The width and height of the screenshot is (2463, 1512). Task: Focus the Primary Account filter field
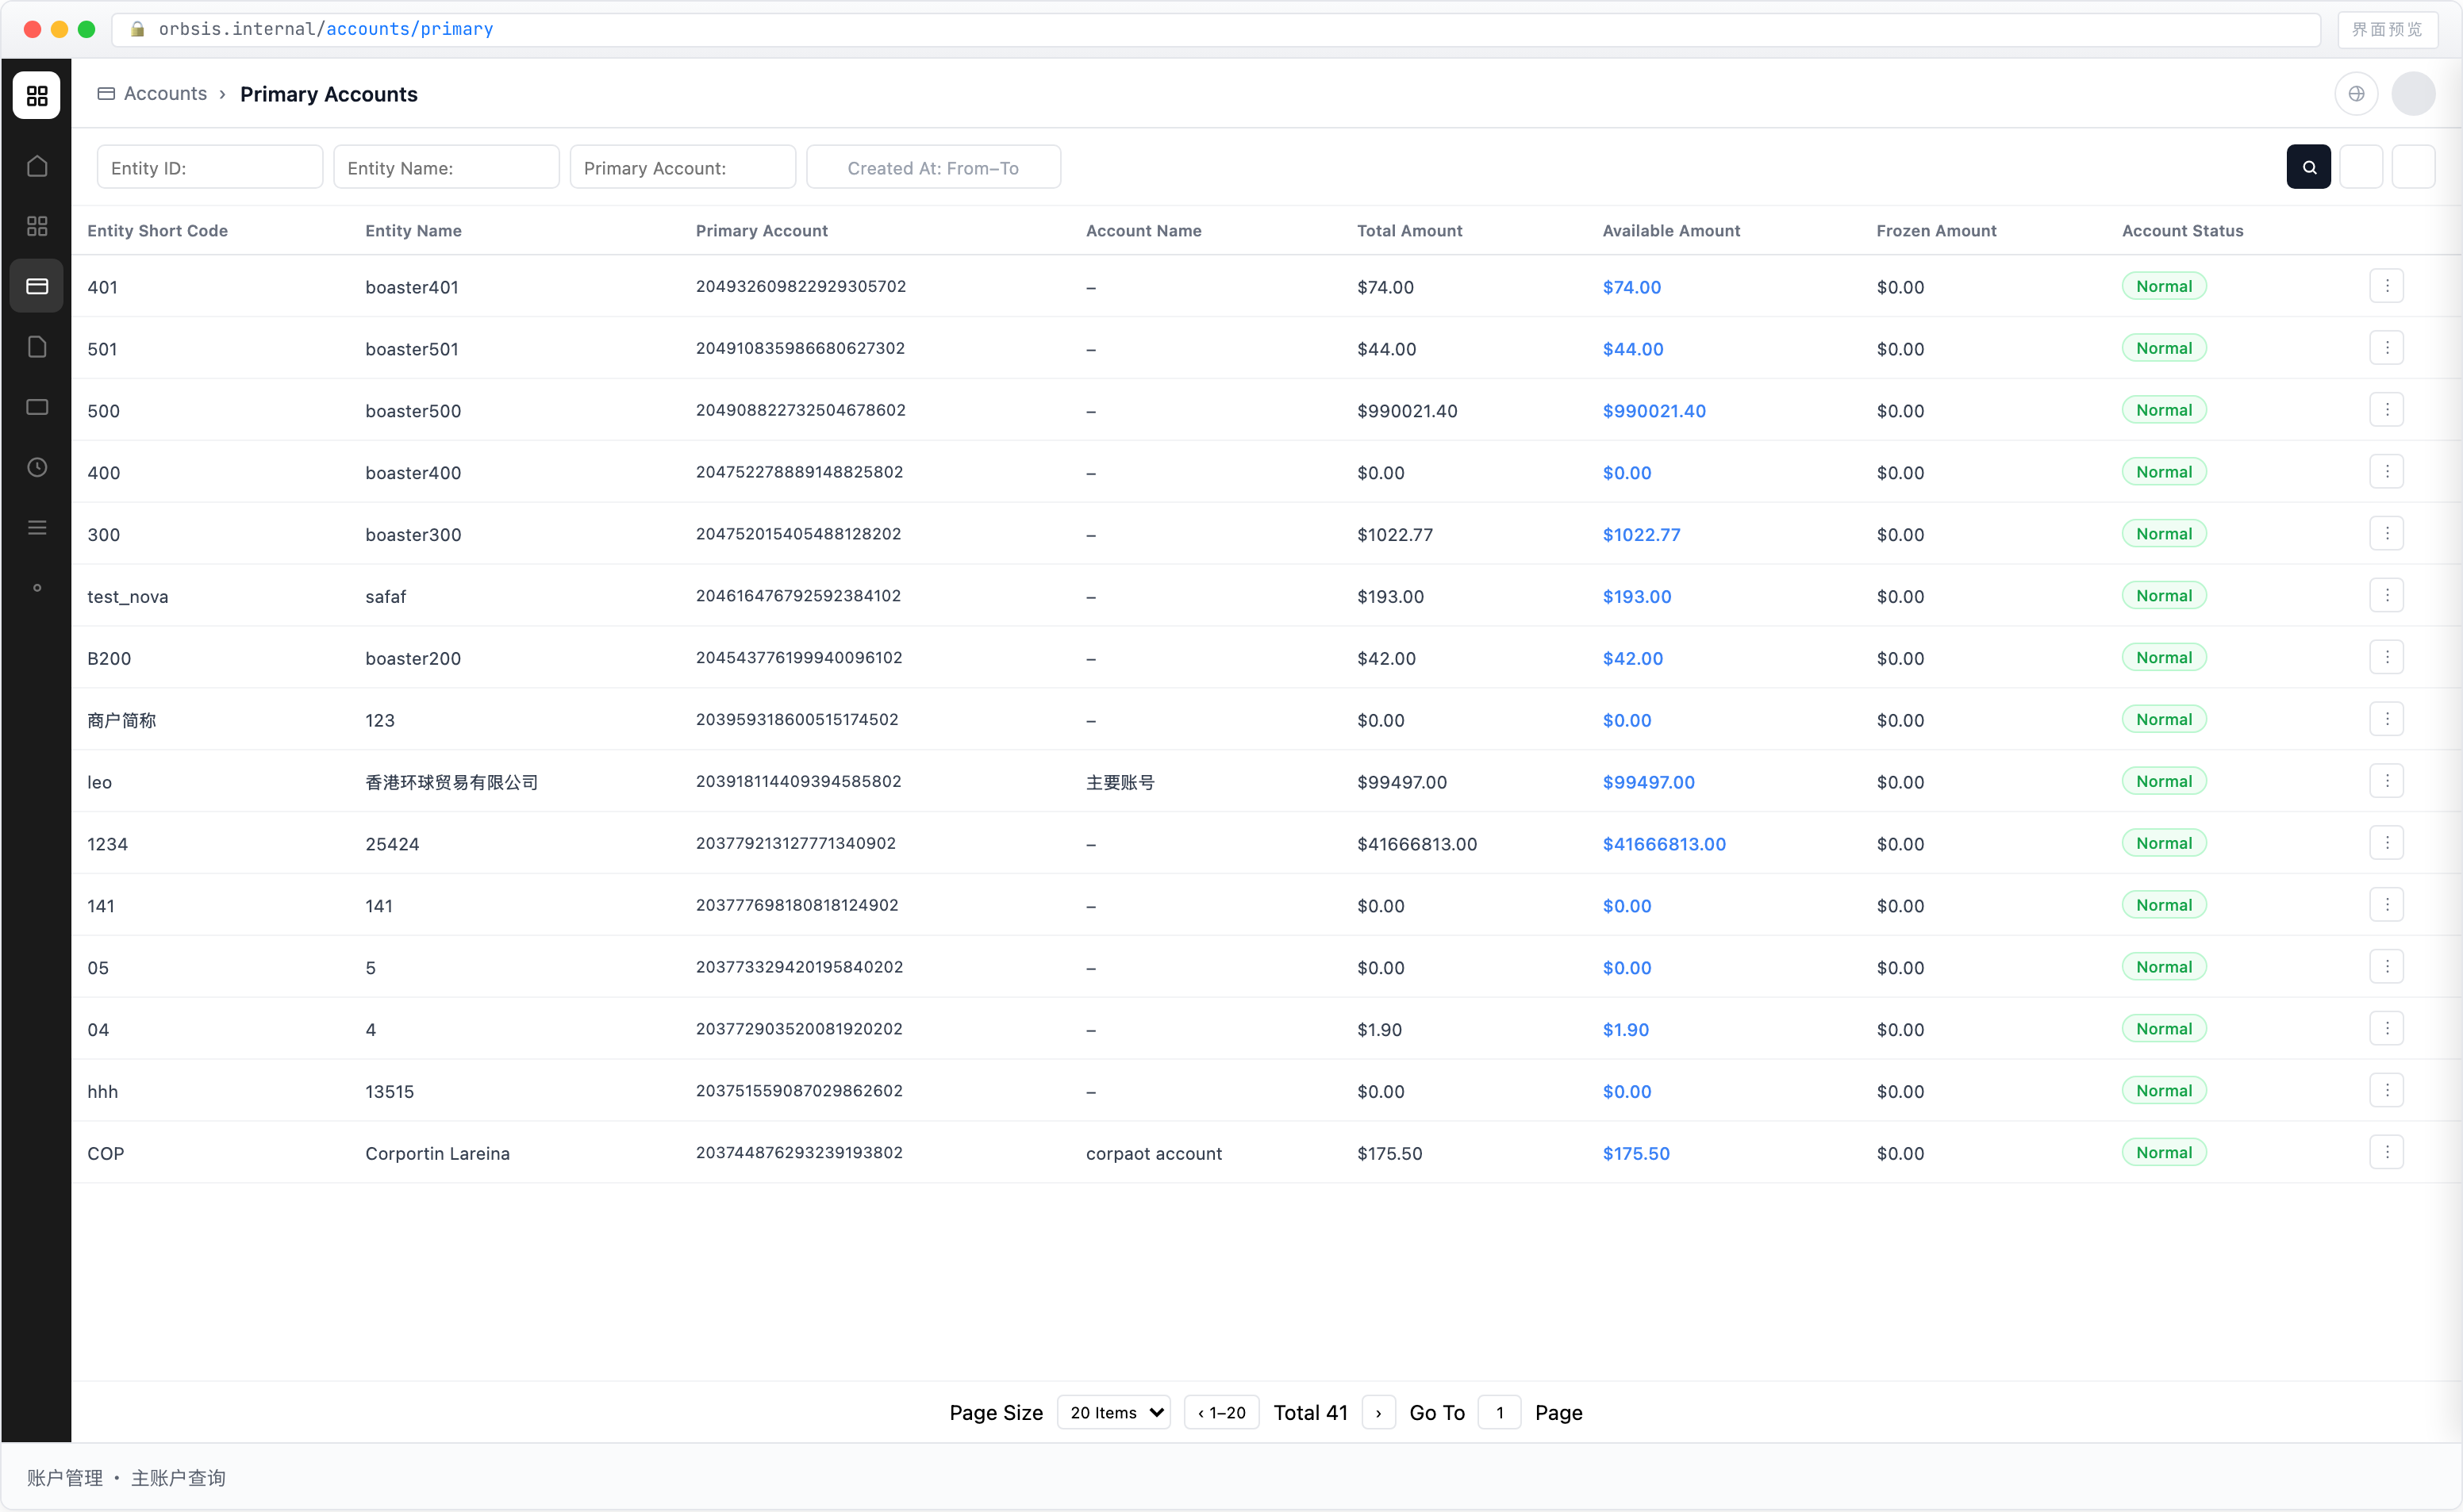(683, 167)
